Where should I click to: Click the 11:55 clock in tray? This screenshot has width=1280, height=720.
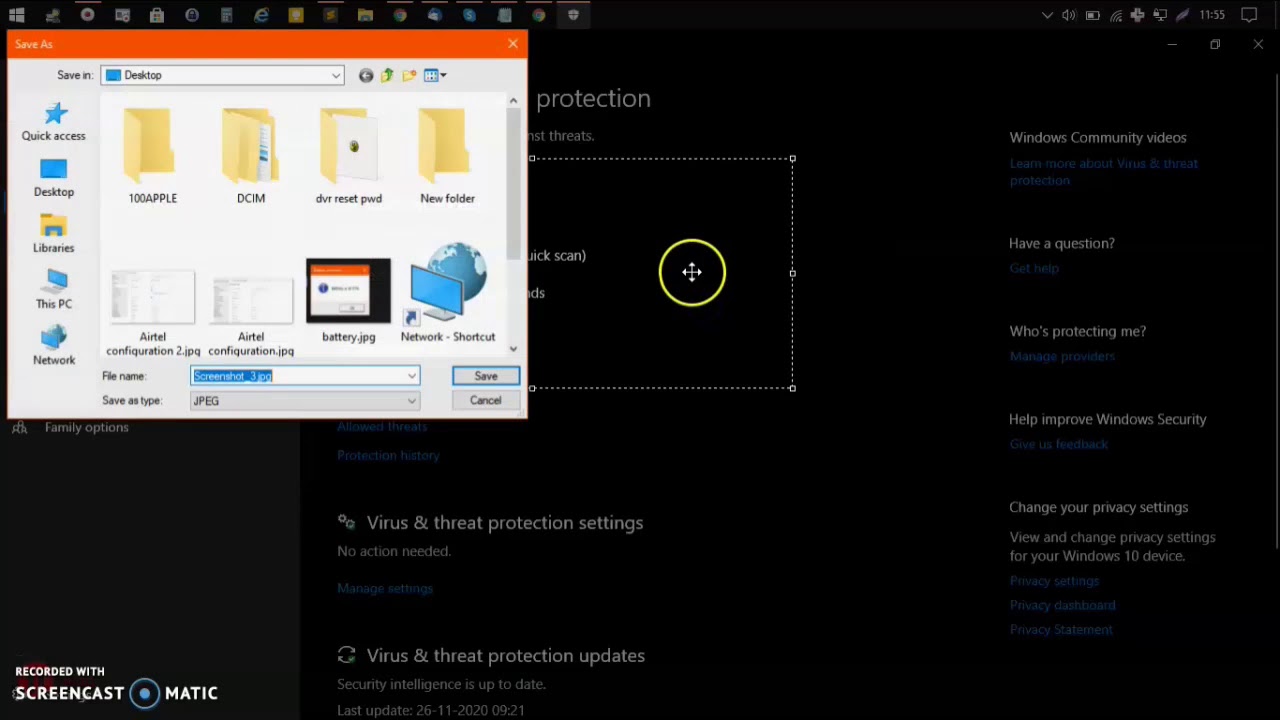tap(1212, 15)
